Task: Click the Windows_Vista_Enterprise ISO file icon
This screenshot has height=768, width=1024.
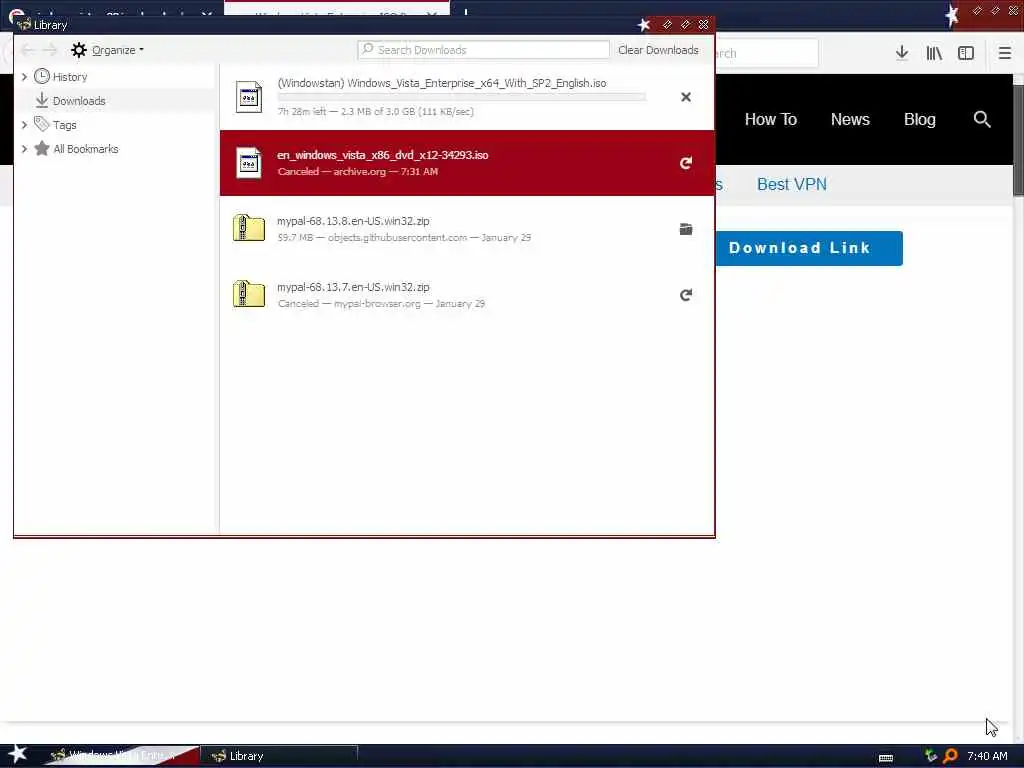Action: coord(249,97)
